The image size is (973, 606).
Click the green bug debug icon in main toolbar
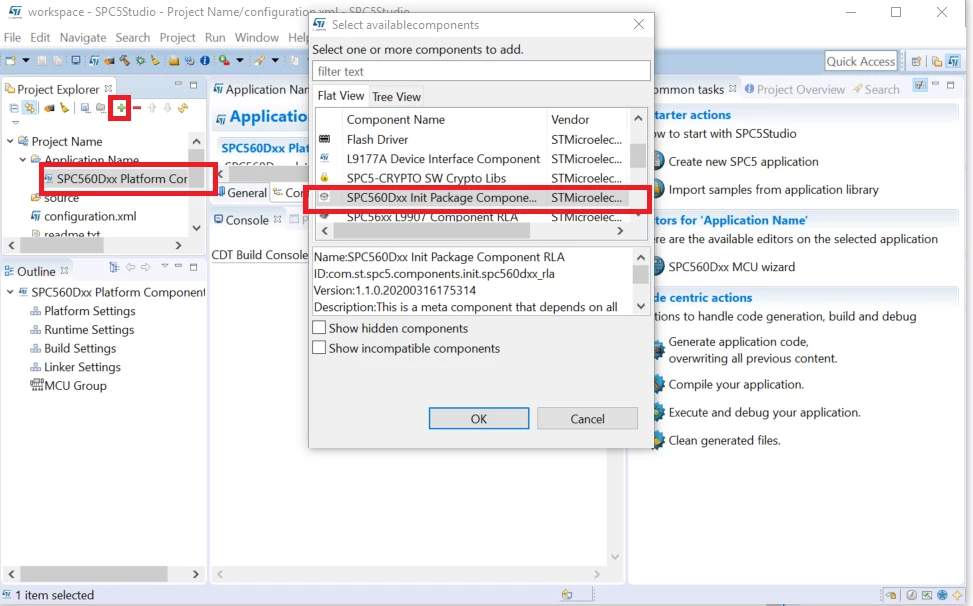click(x=141, y=61)
